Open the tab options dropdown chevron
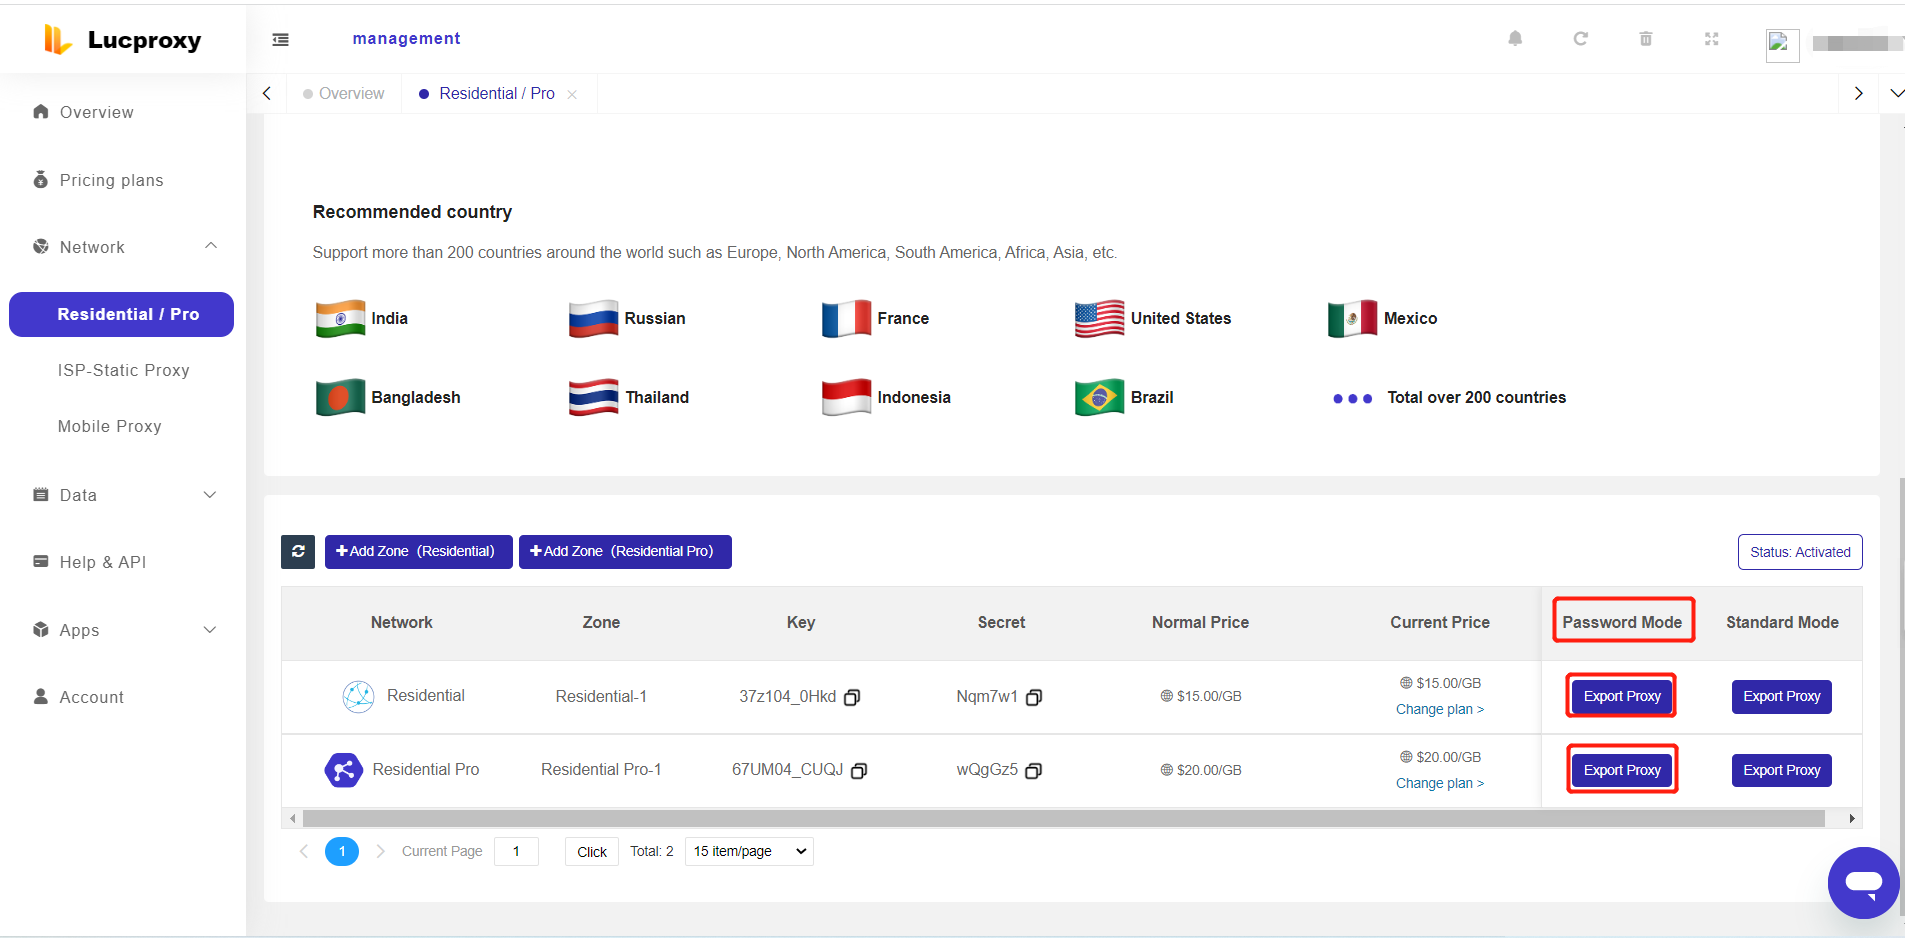This screenshot has width=1905, height=938. [x=1897, y=93]
